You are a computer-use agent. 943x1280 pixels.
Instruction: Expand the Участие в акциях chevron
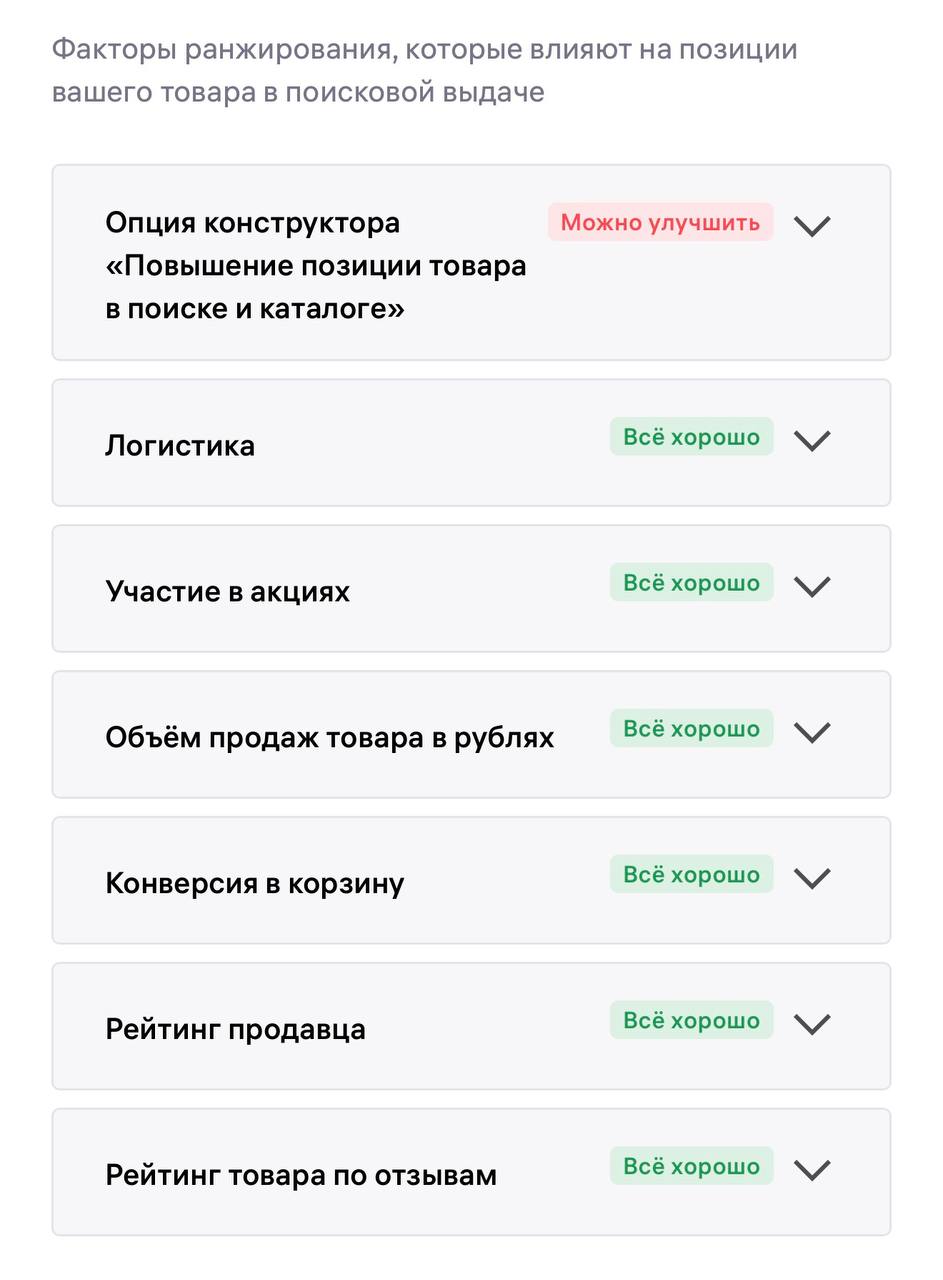(812, 586)
